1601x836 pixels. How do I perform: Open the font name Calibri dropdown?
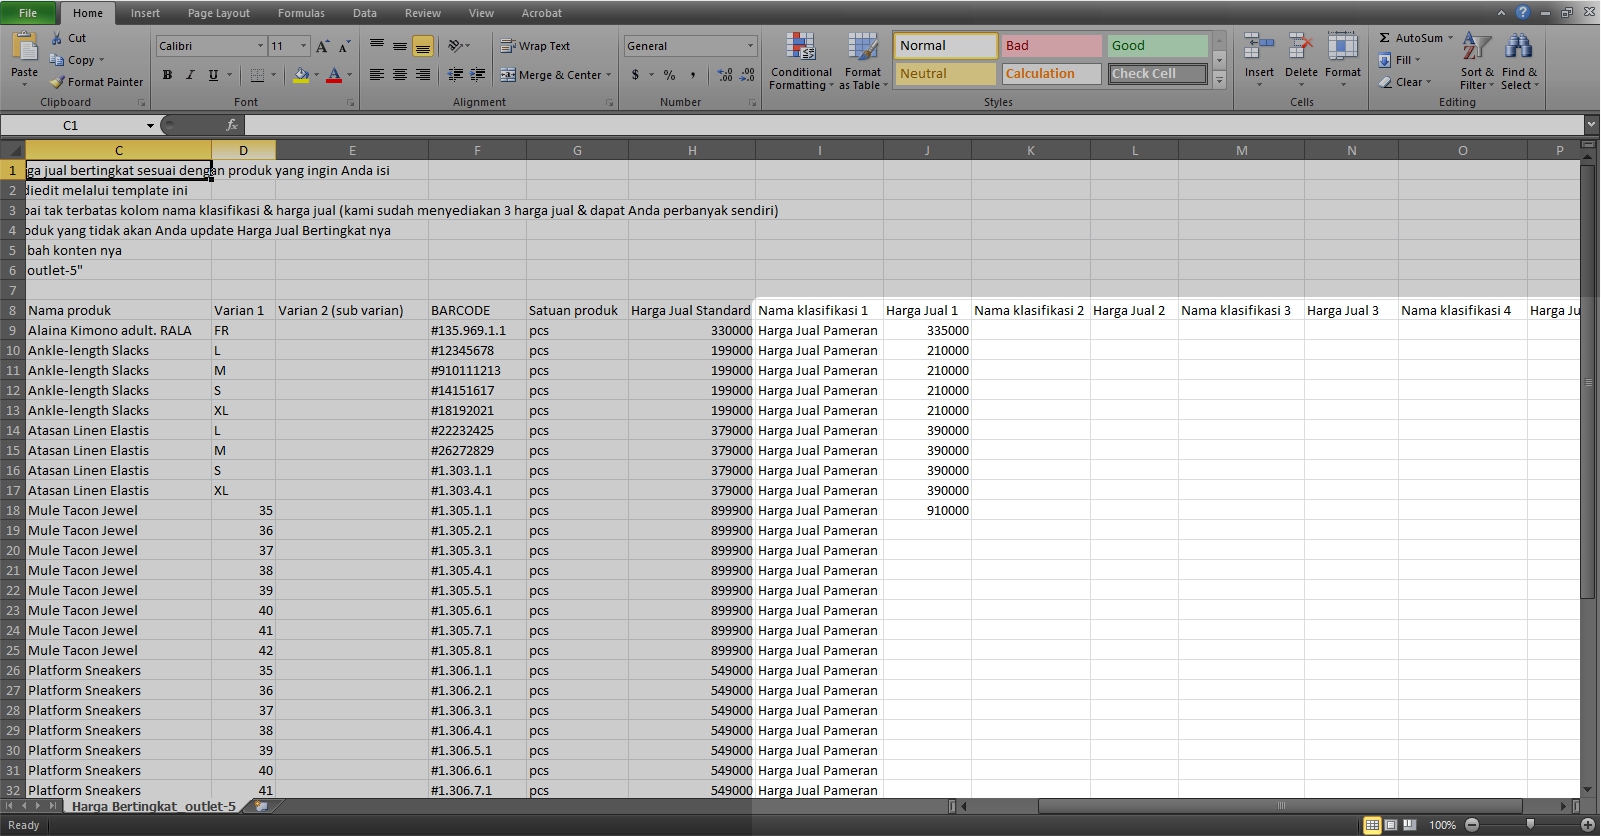260,46
